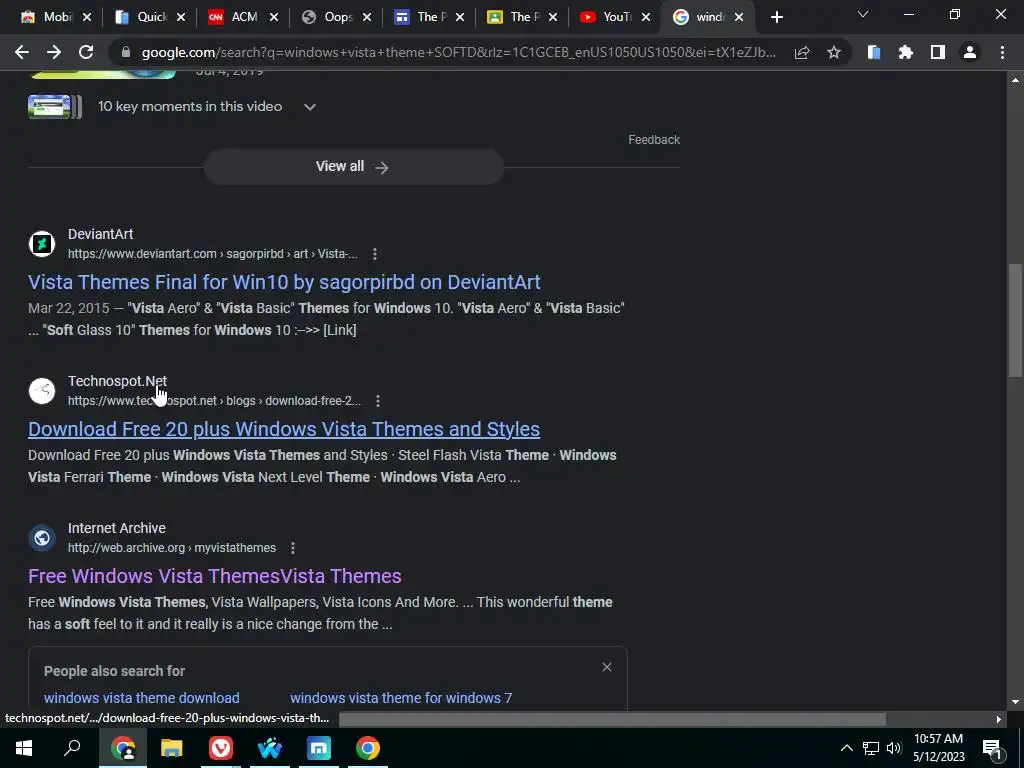This screenshot has height=768, width=1024.
Task: Toggle the browser side panel icon
Action: (938, 52)
